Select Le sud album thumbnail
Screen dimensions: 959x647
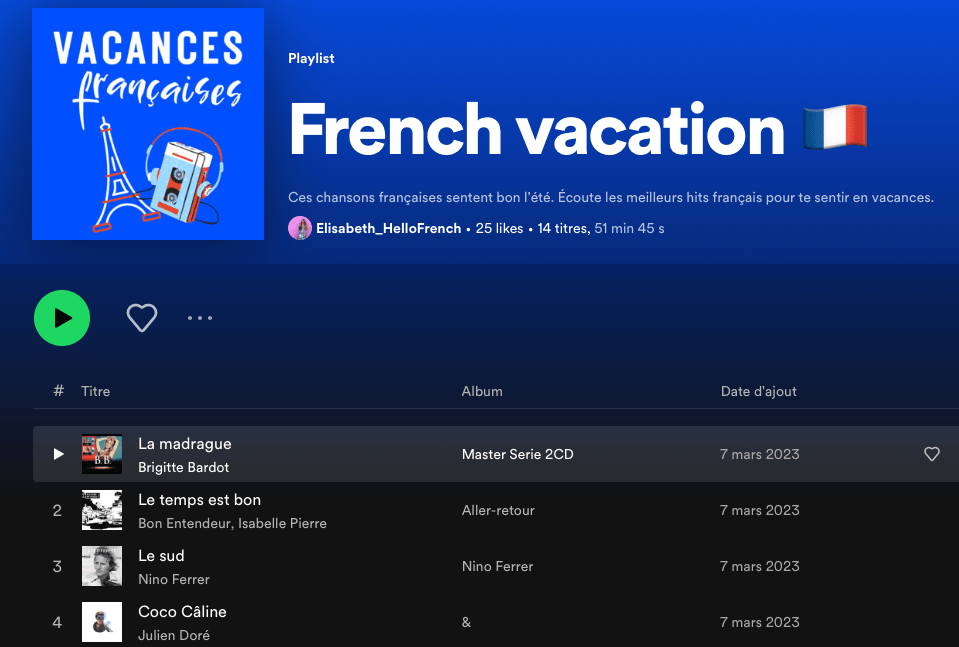click(102, 566)
